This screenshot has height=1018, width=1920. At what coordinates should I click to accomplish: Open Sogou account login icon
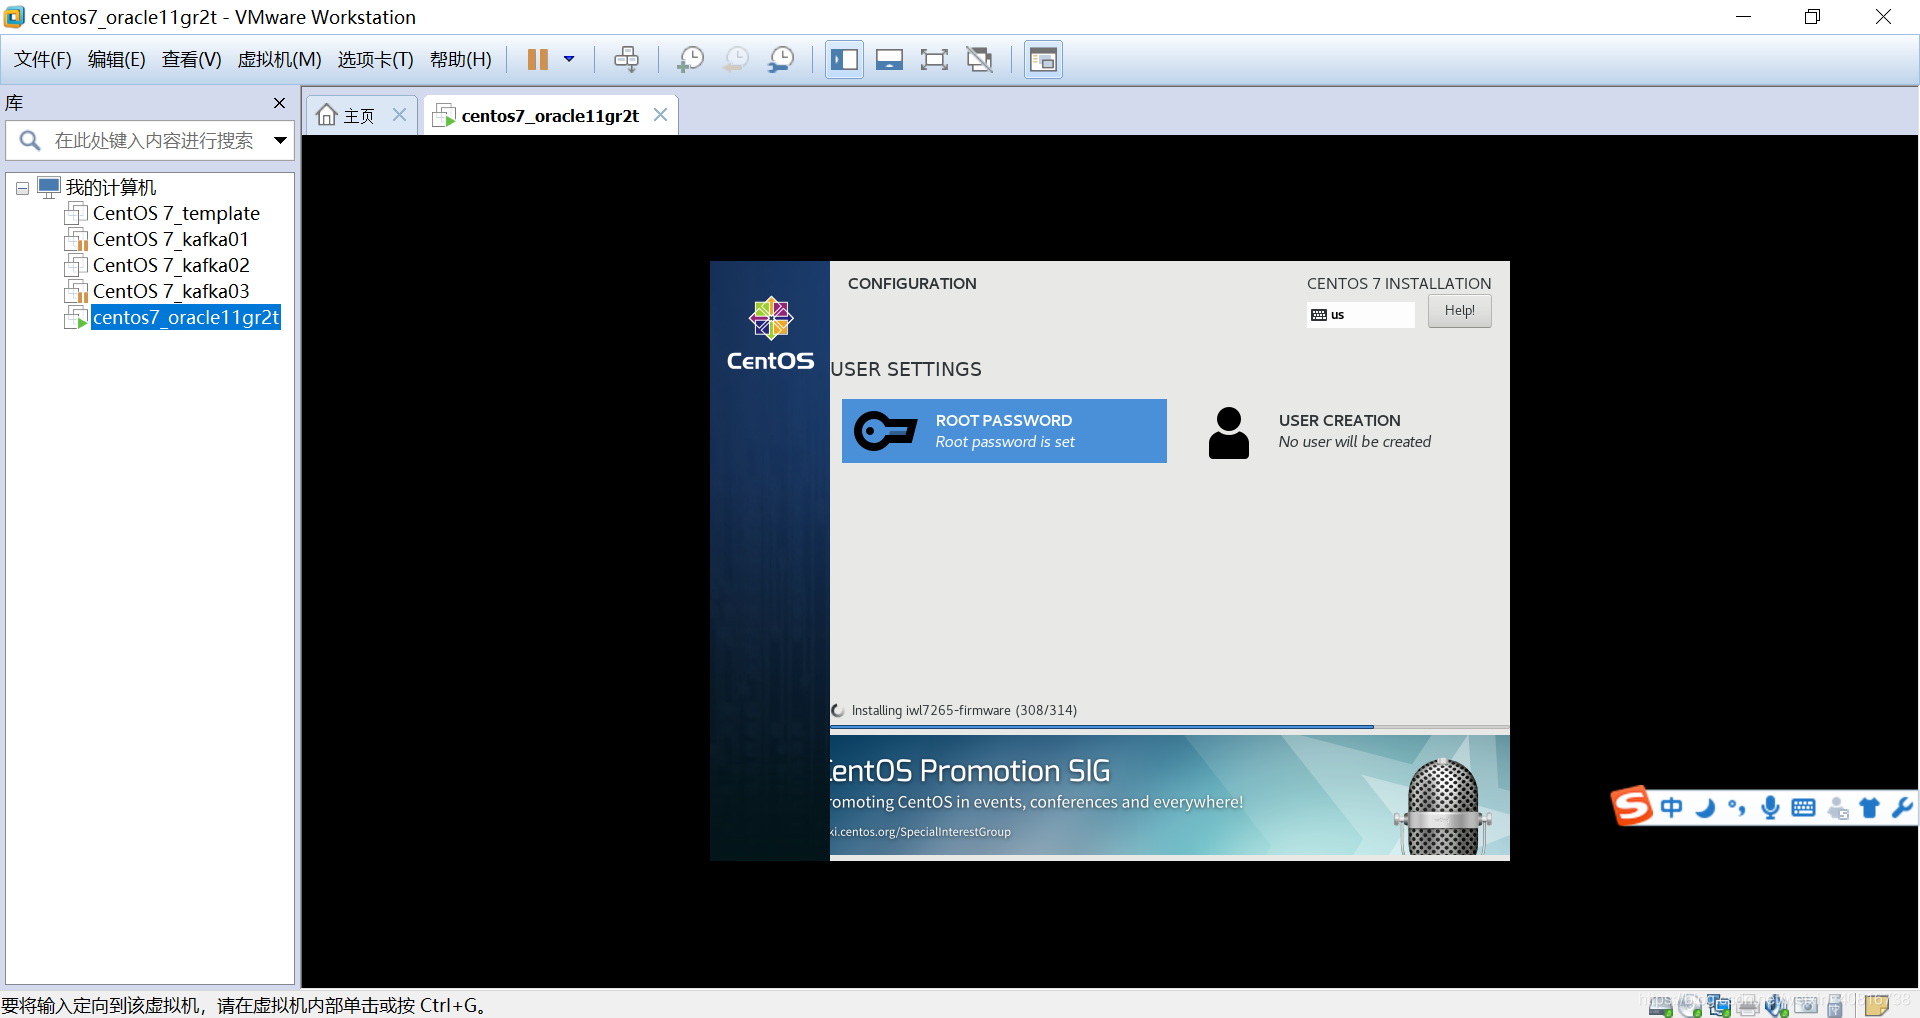(x=1837, y=808)
